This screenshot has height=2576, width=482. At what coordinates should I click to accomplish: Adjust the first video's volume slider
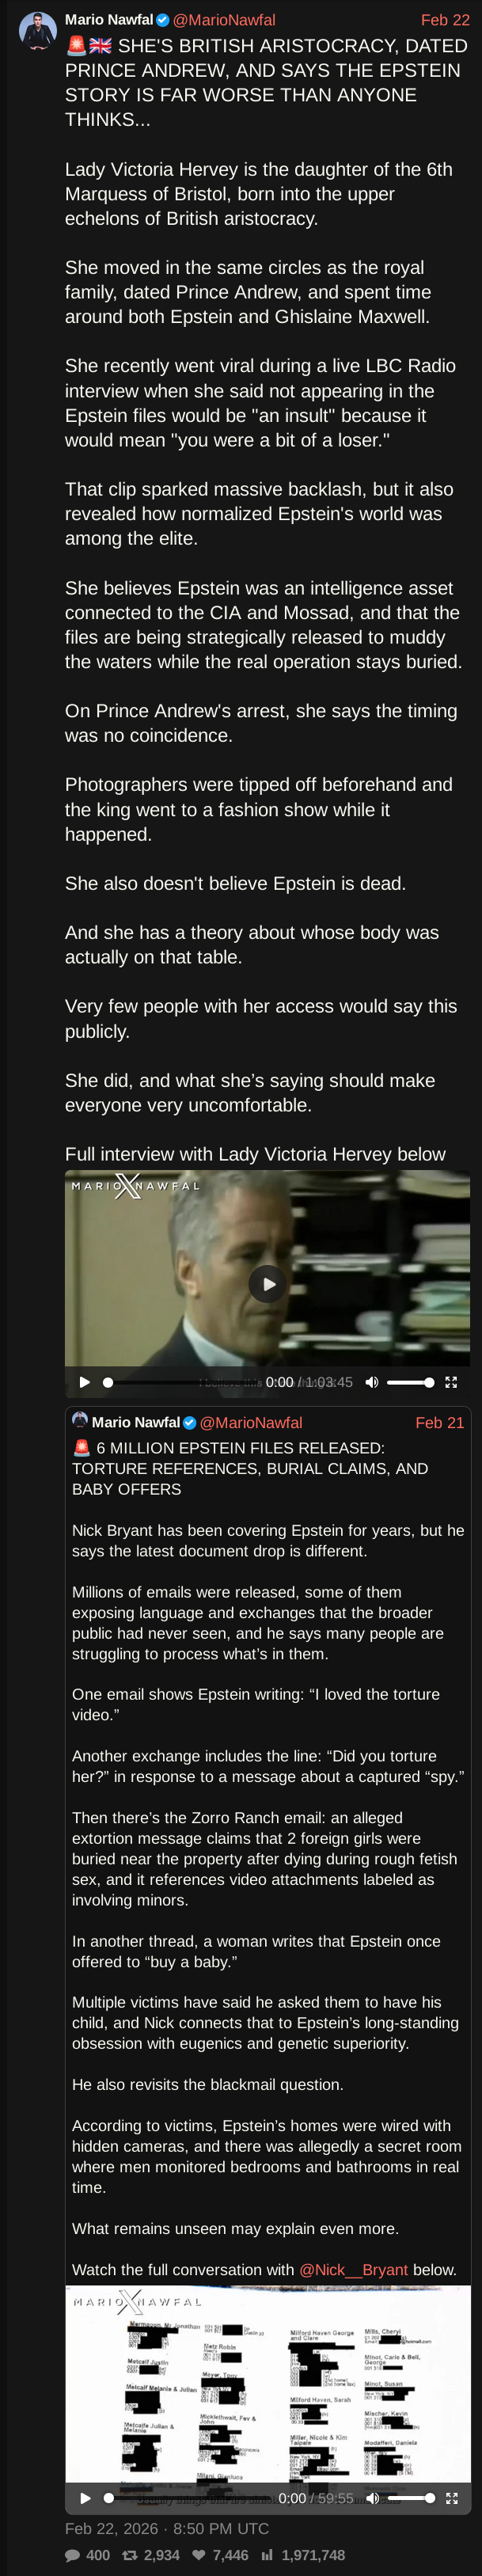[411, 1382]
